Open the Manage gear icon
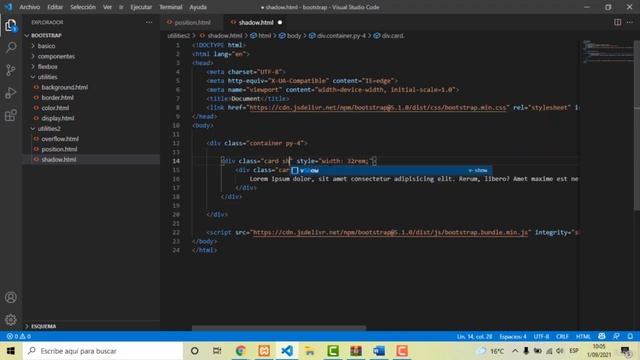Image resolution: width=640 pixels, height=360 pixels. coord(11,320)
